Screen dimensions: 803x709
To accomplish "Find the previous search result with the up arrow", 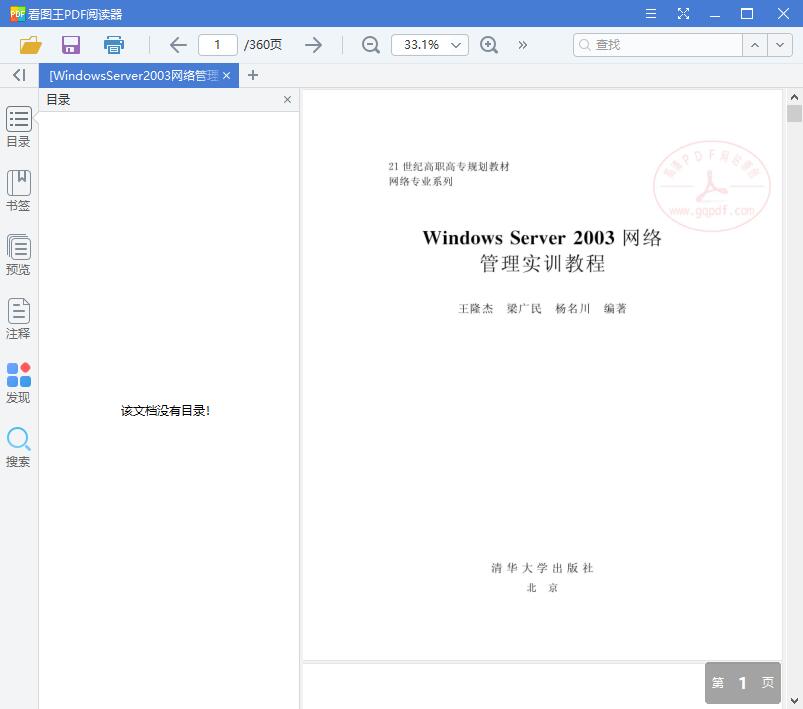I will click(755, 45).
